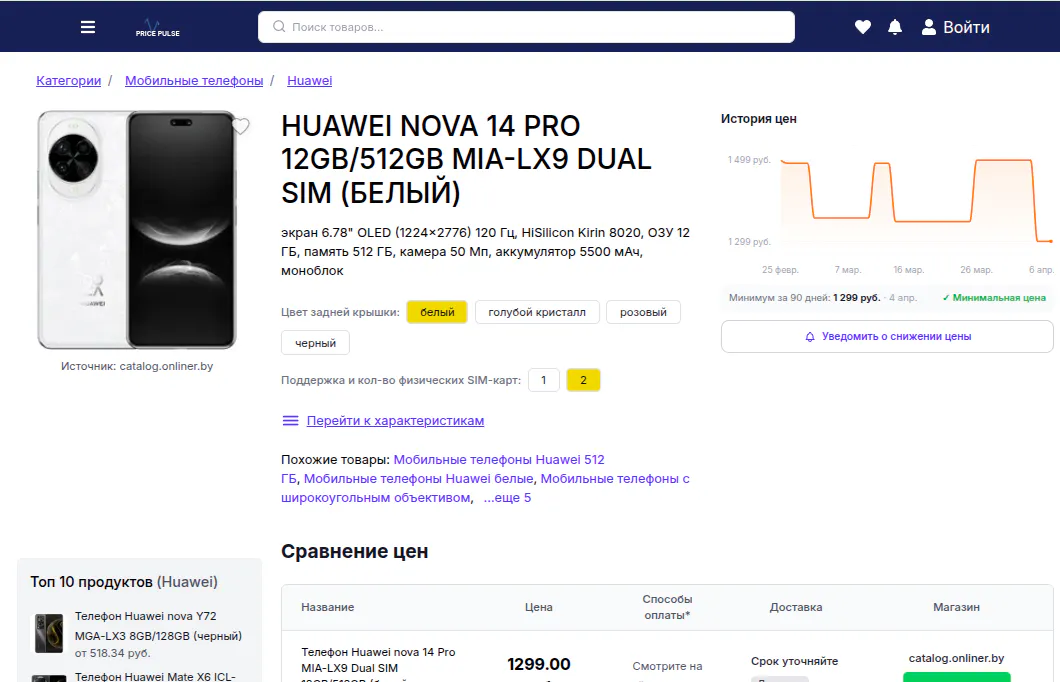Screen dimensions: 1060x682
Task: Click the Название column header
Action: point(327,607)
